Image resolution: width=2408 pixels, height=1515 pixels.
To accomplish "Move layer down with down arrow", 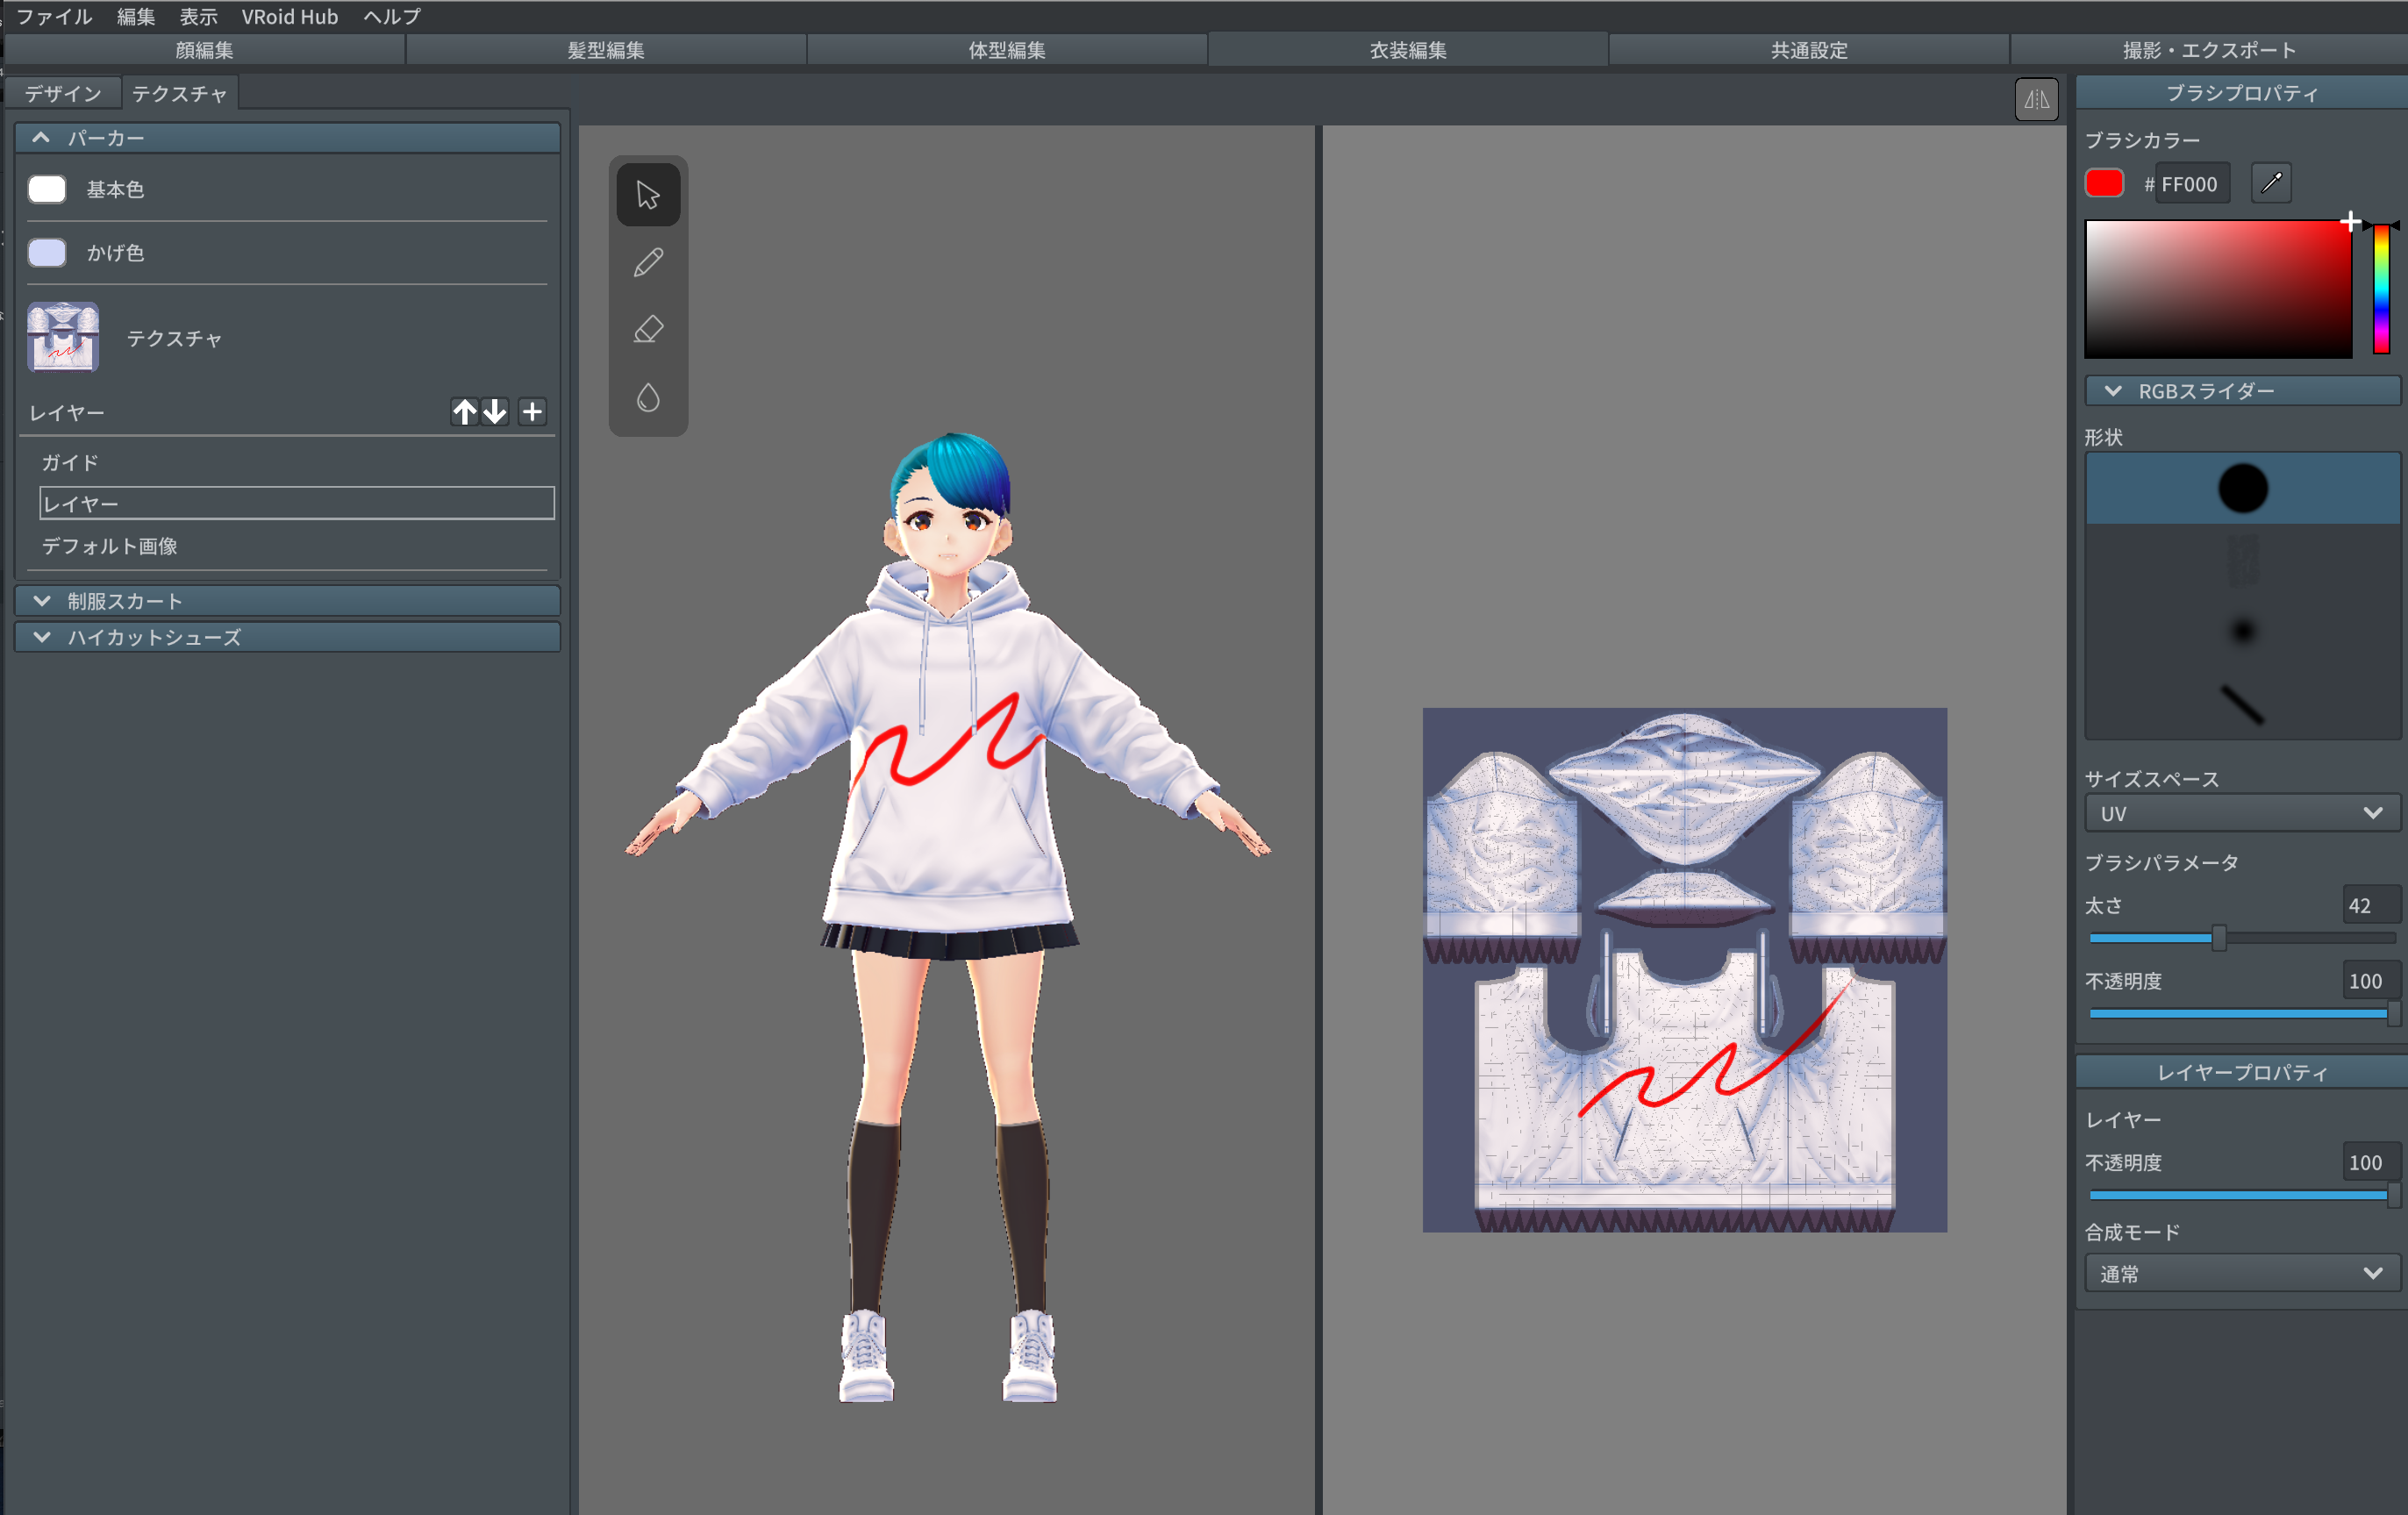I will point(495,412).
